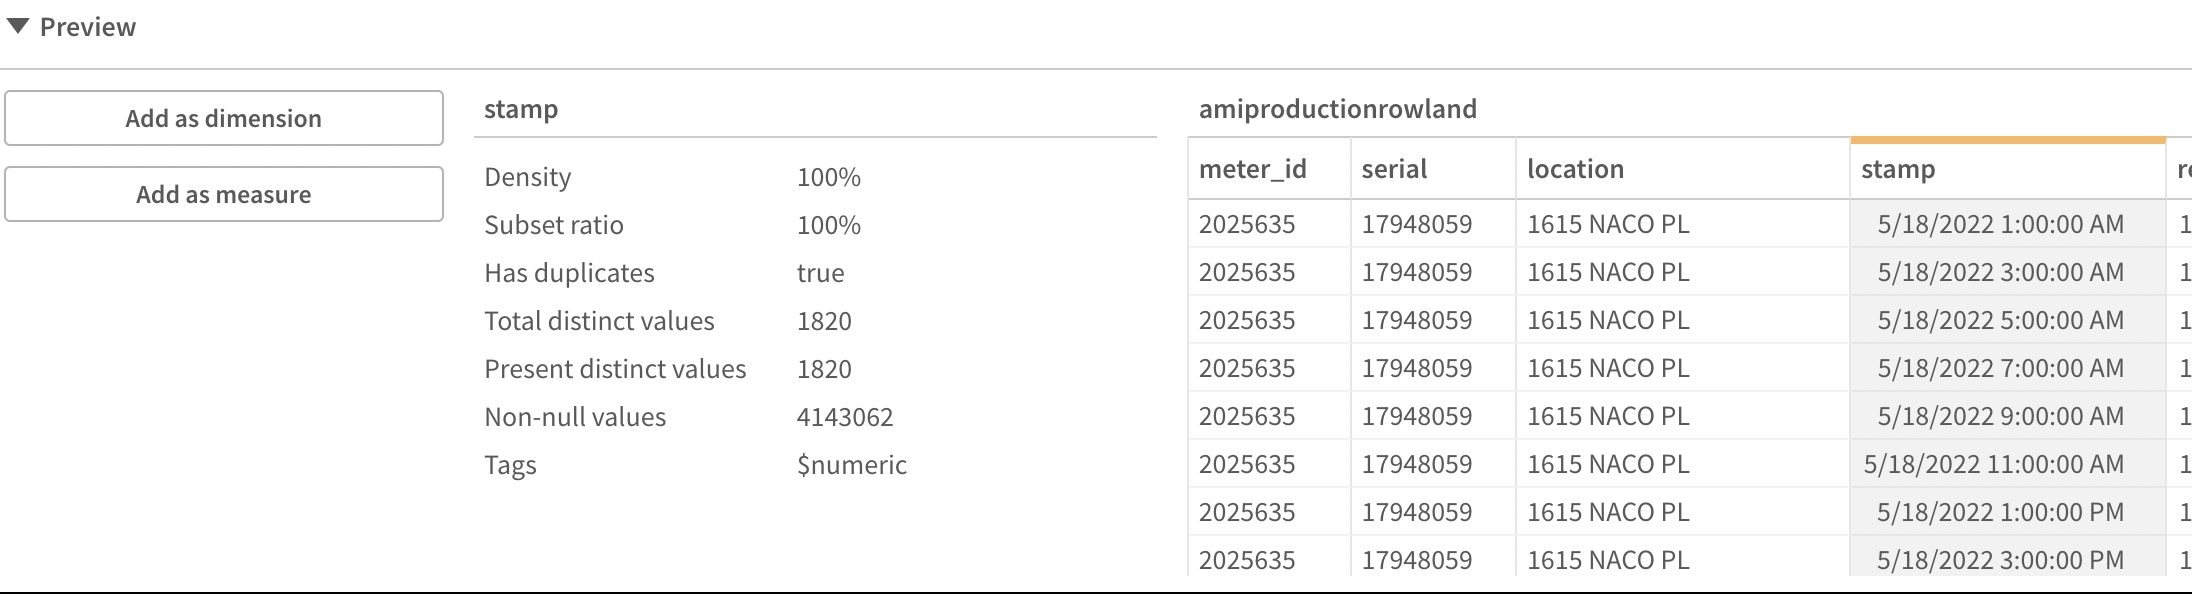Viewport: 2192px width, 596px height.
Task: Select the stamp column header
Action: click(x=1898, y=169)
